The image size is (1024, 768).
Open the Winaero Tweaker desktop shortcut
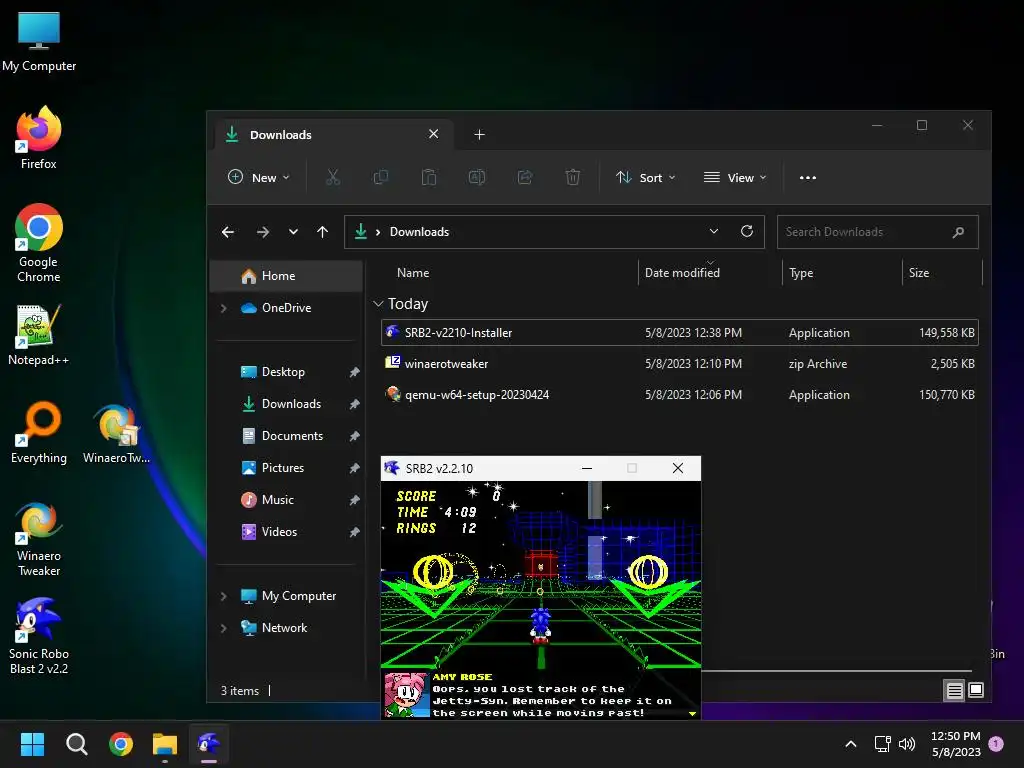pyautogui.click(x=39, y=538)
